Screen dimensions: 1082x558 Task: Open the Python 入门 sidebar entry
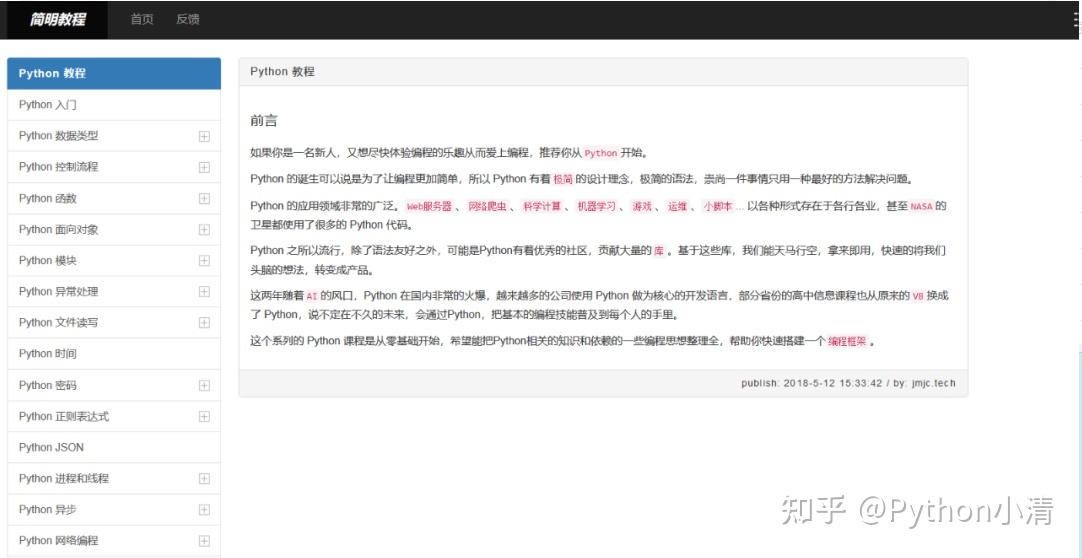point(114,105)
